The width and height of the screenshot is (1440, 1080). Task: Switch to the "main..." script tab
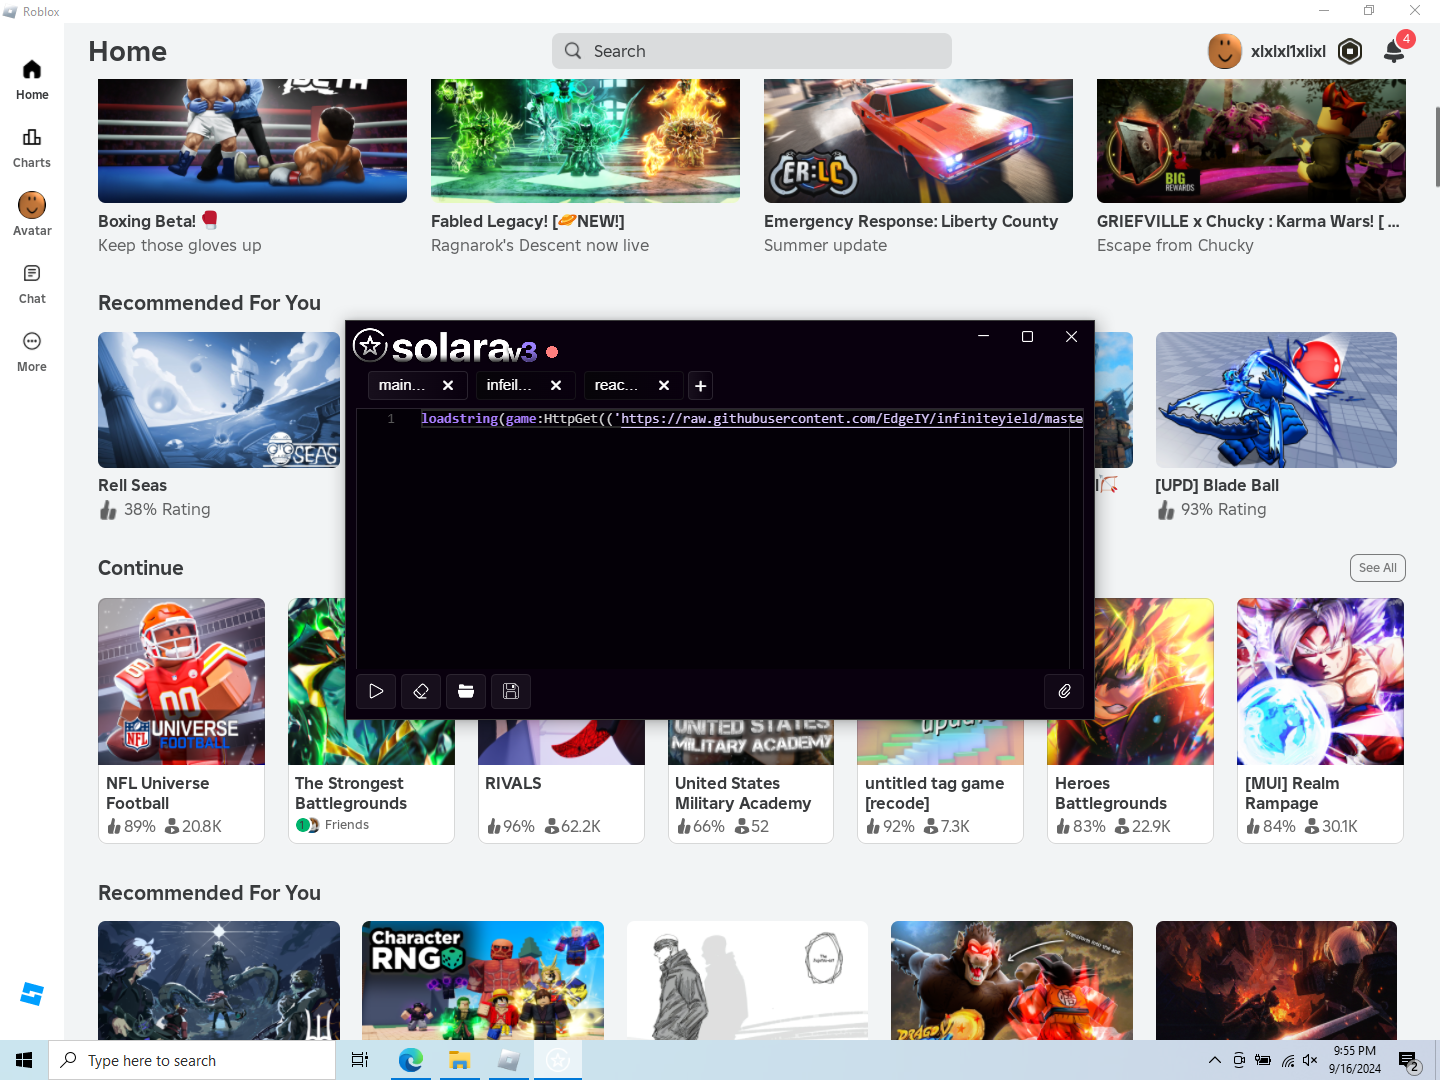pos(403,385)
